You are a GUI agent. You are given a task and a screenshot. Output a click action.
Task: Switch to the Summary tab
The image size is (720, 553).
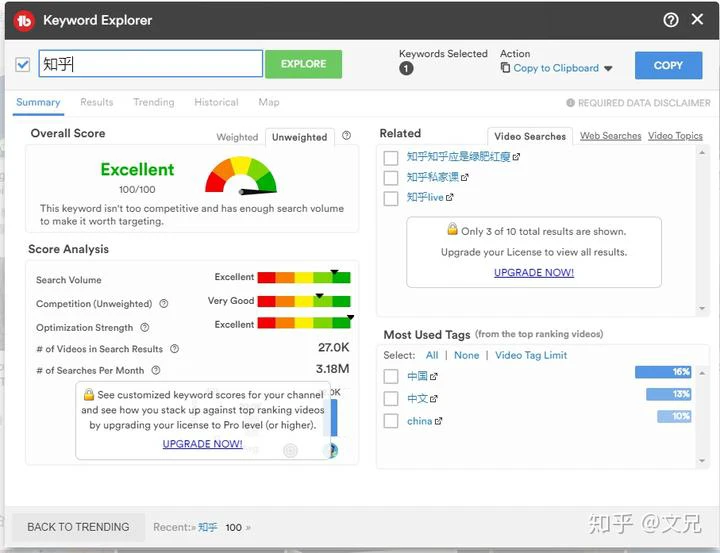(x=38, y=102)
